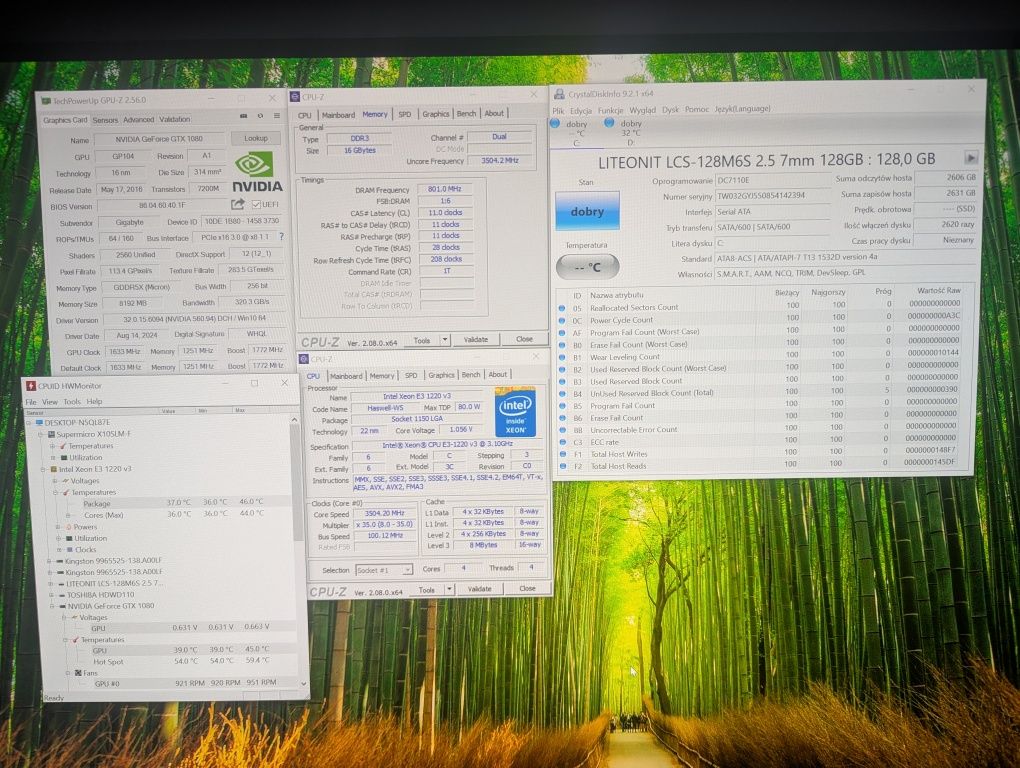
Task: Expand the Cores (Max) node in HWMonitor
Action: [x=68, y=515]
